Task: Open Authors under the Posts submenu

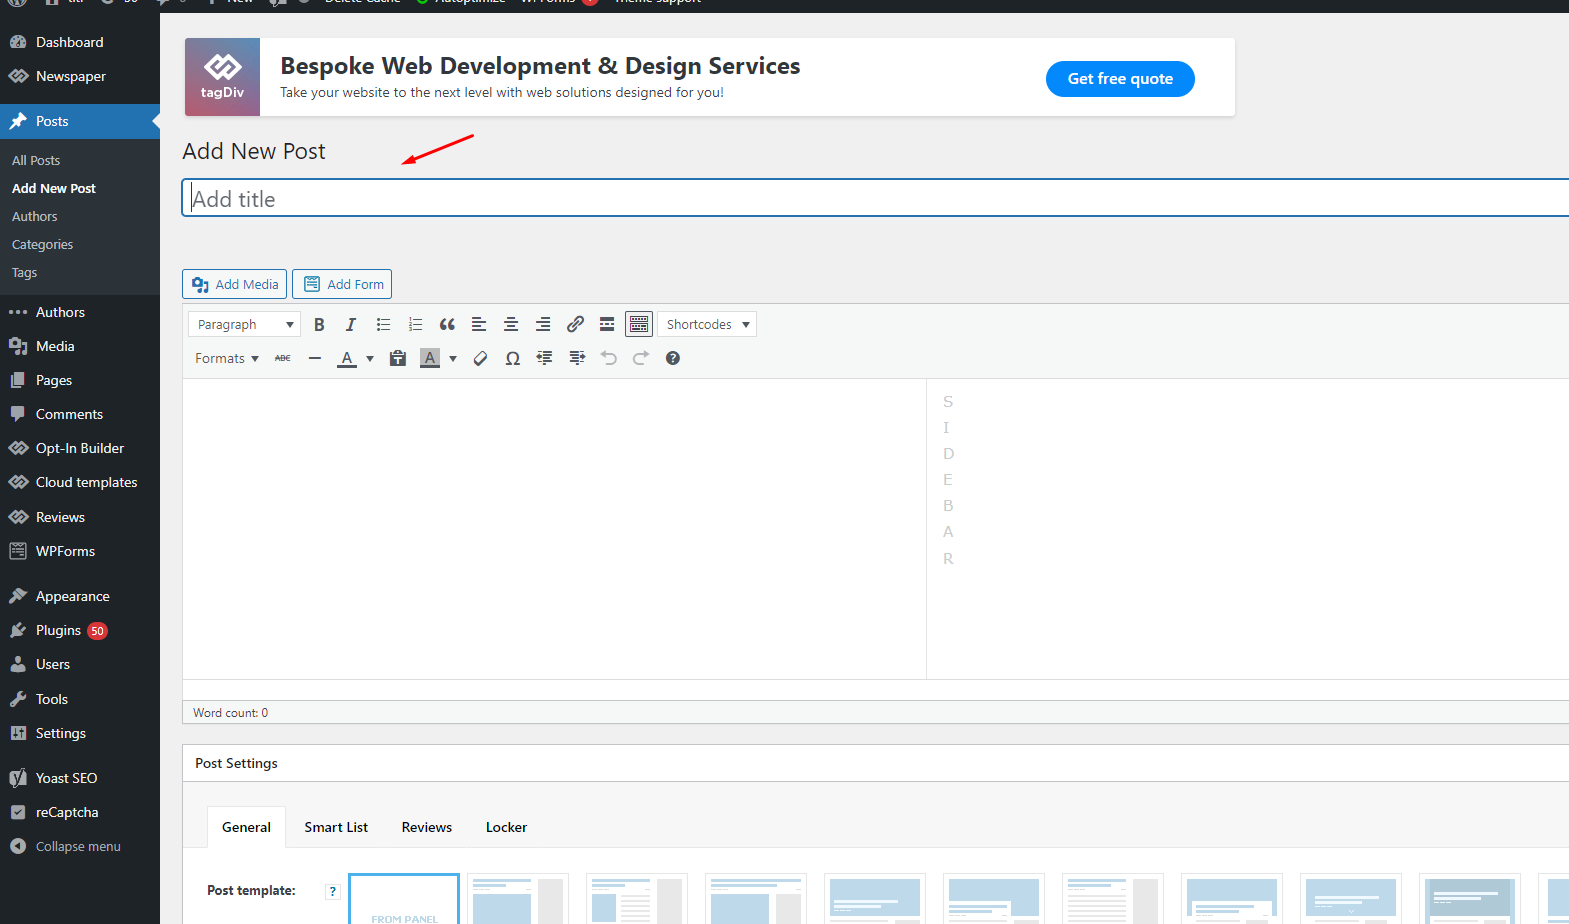Action: coord(35,216)
